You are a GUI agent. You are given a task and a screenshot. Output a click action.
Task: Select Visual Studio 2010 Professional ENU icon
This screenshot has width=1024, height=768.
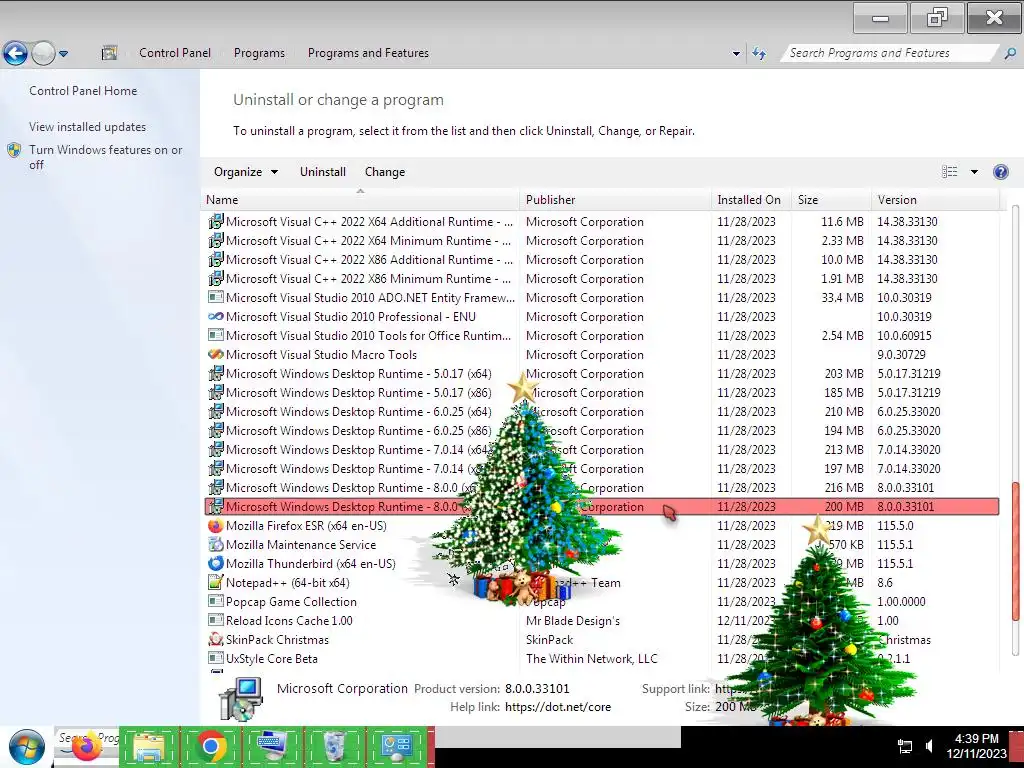click(x=216, y=316)
